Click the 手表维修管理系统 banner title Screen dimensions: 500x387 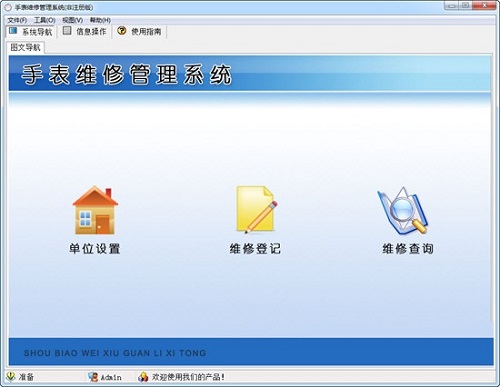[126, 74]
